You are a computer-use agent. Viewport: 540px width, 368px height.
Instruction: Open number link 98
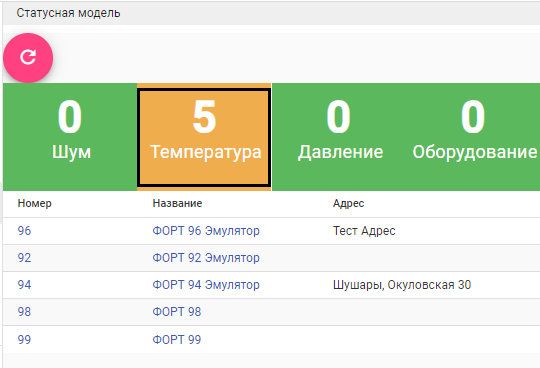[x=24, y=312]
